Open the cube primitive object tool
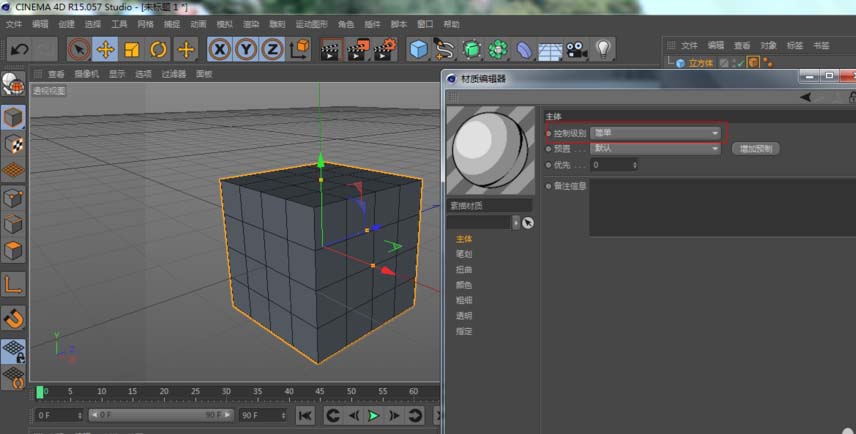 point(418,49)
